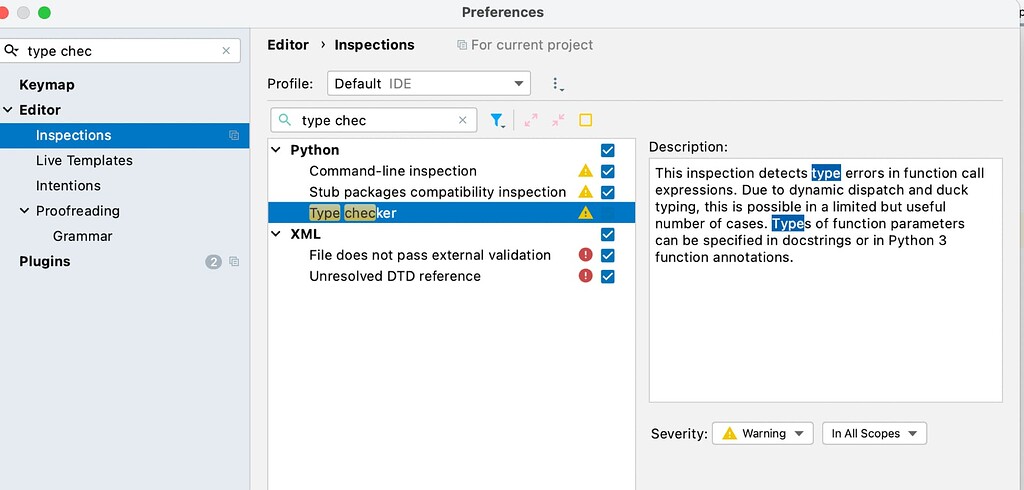Toggle the Python group checkbox

(x=607, y=150)
